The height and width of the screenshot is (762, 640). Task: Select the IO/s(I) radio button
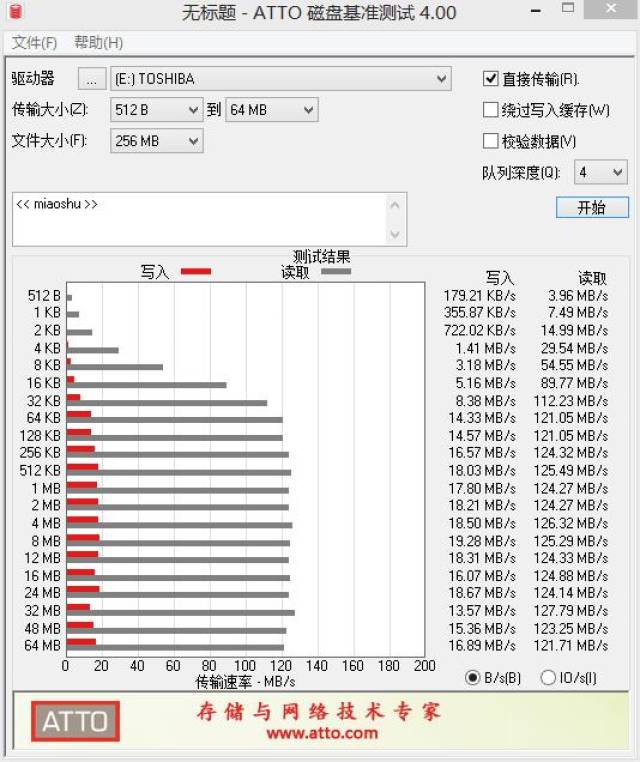(548, 677)
